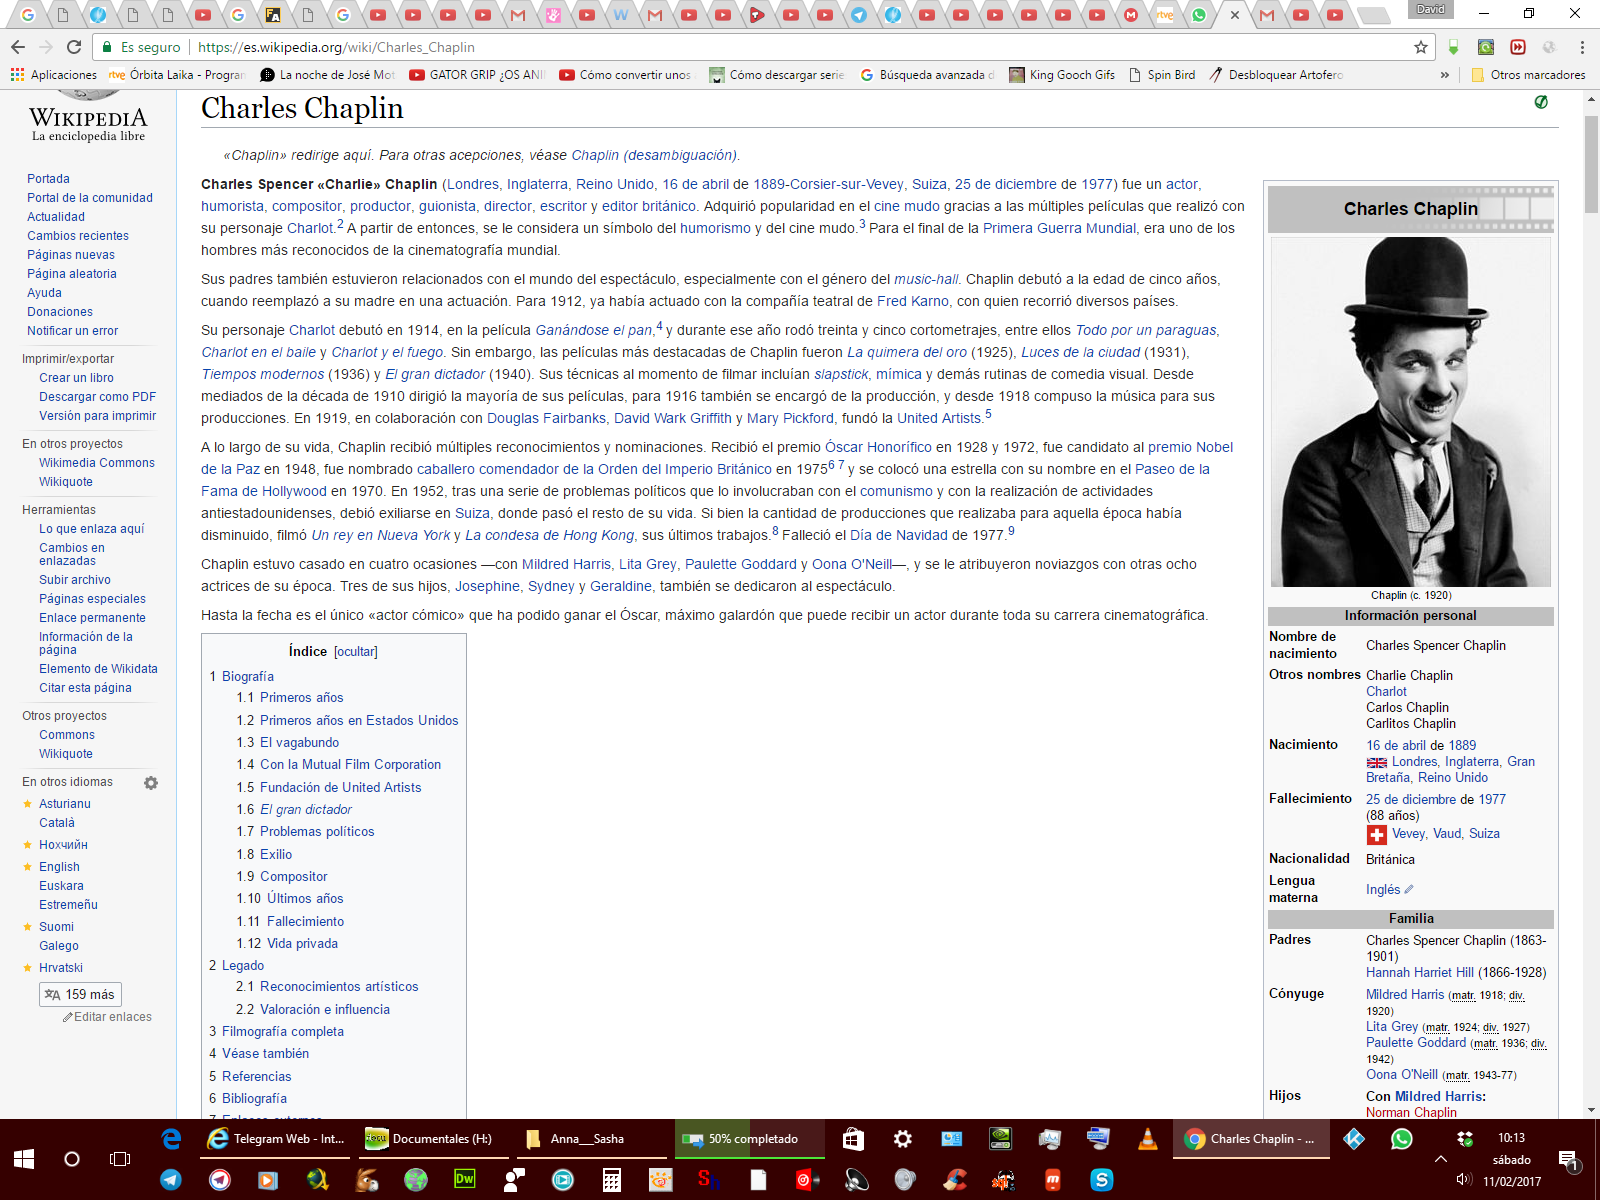
Task: Click the green download arrow extension icon
Action: click(x=1454, y=47)
